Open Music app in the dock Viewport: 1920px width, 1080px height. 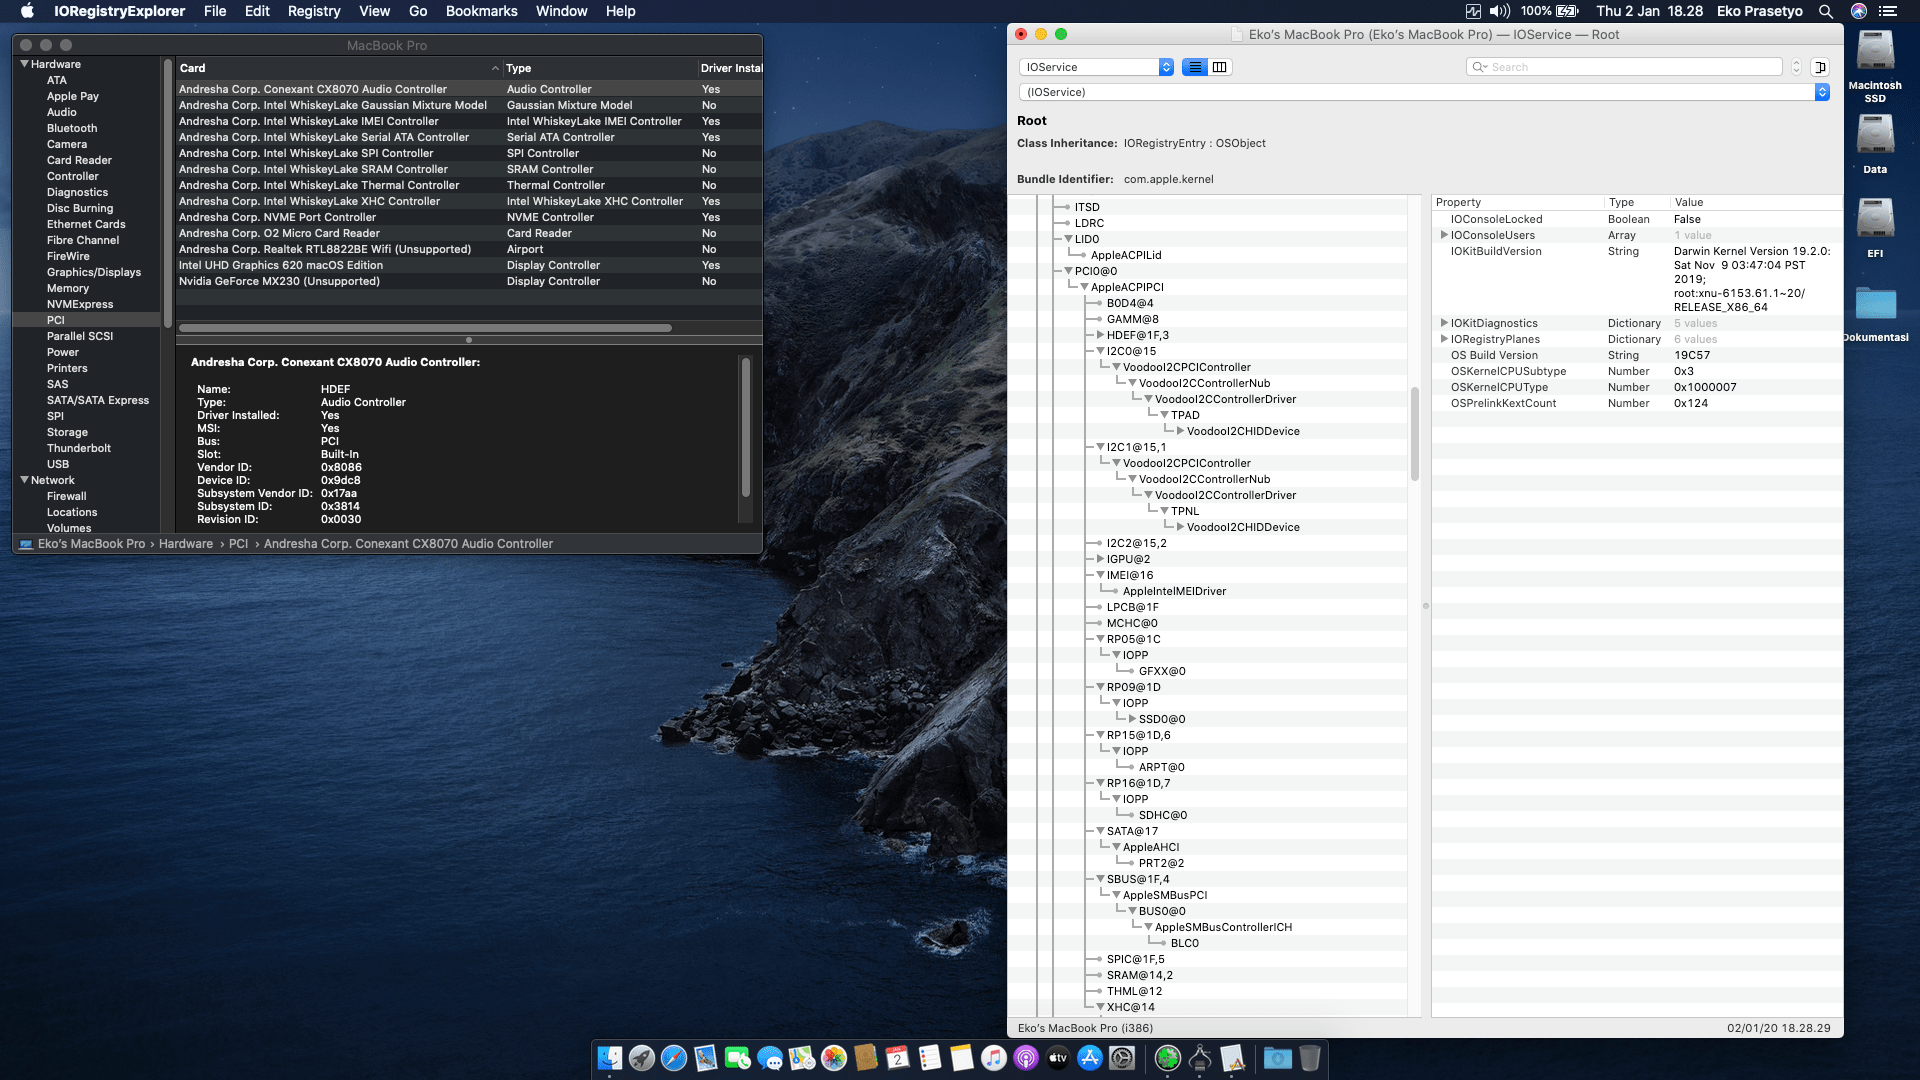pos(994,1057)
